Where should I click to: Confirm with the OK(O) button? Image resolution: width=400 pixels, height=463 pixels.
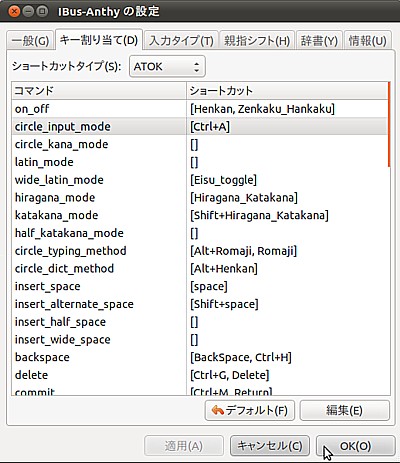355,446
